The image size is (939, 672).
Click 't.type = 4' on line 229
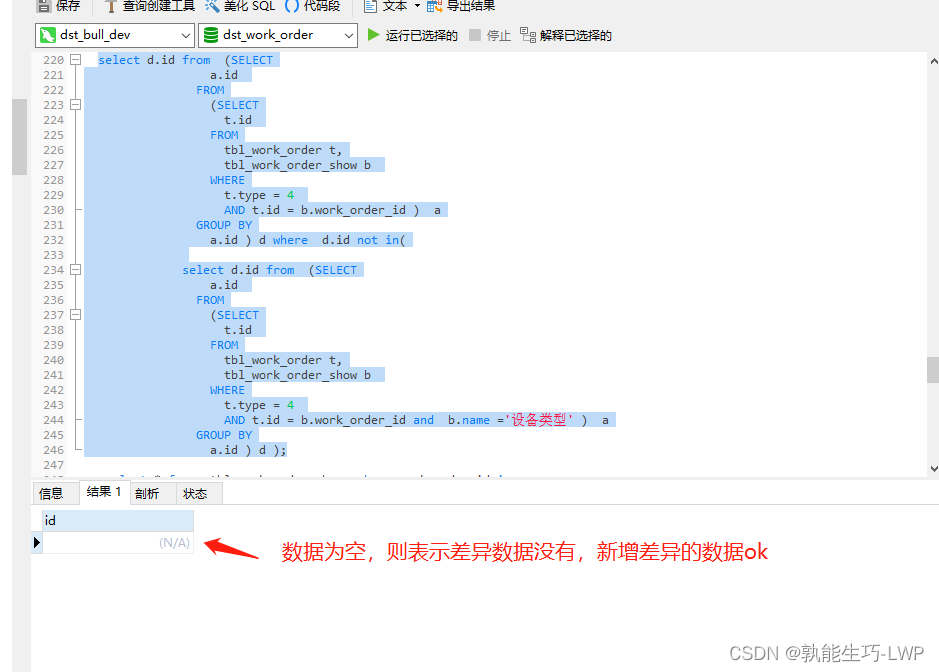point(259,195)
